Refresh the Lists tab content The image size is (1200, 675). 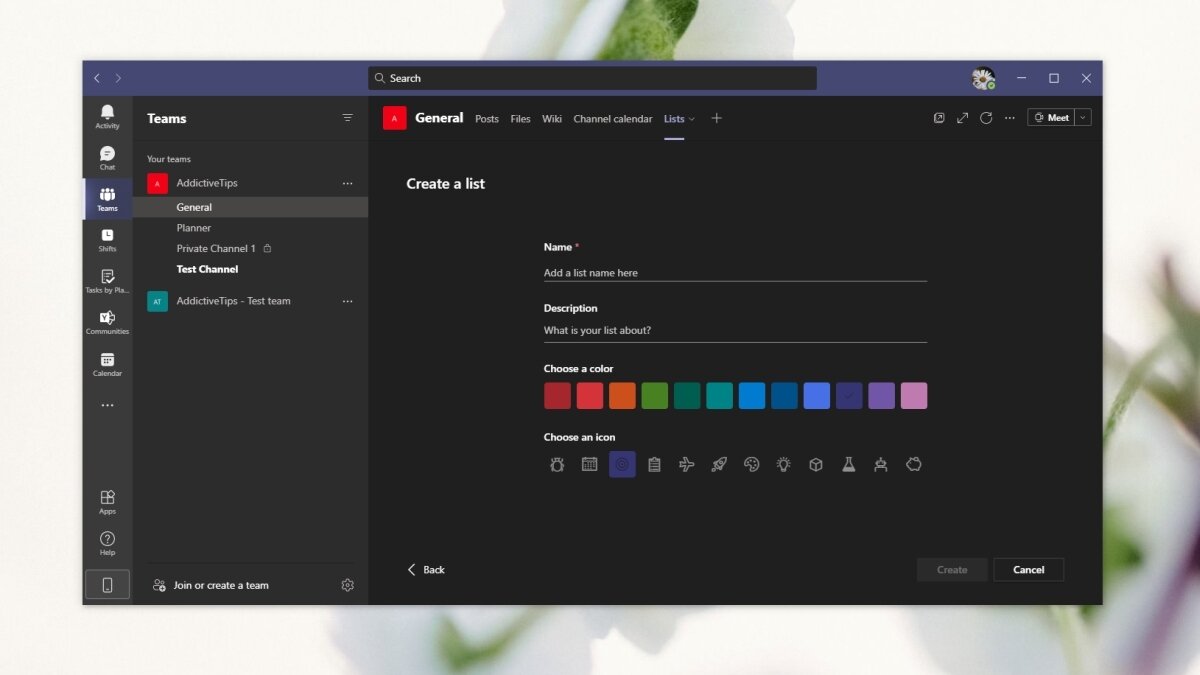[986, 117]
